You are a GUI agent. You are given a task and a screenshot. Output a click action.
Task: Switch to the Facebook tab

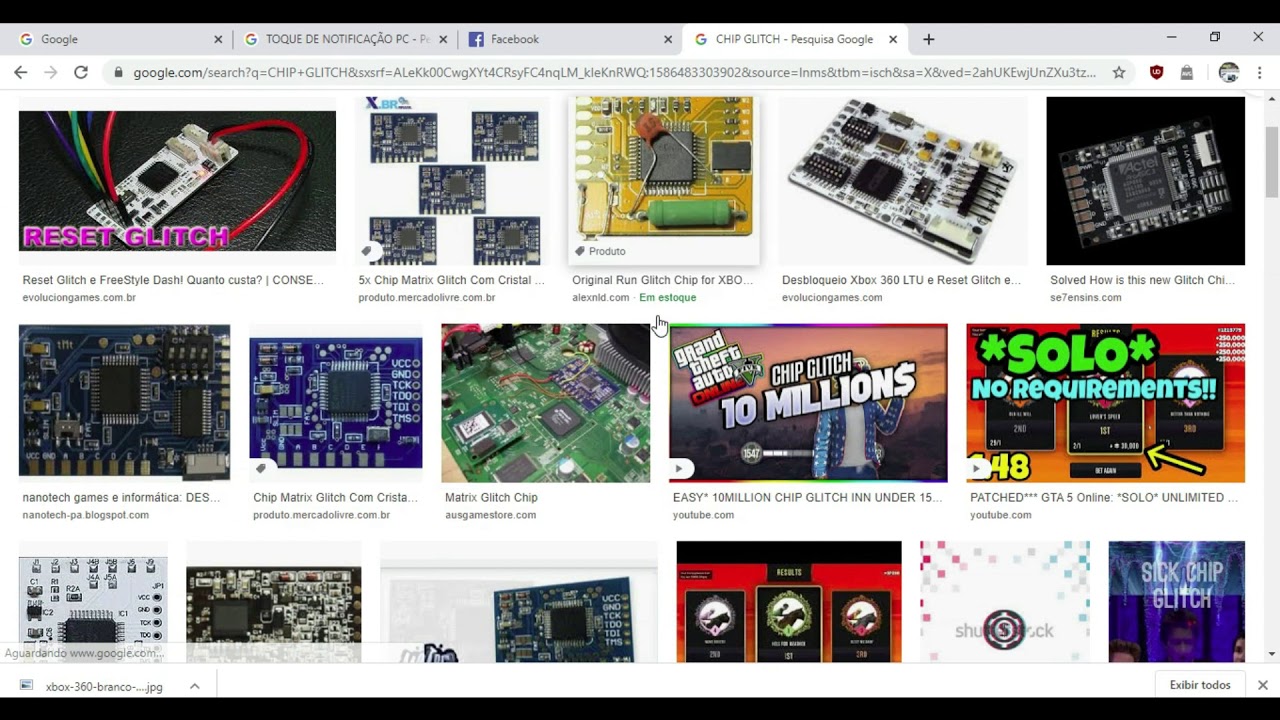click(x=570, y=39)
